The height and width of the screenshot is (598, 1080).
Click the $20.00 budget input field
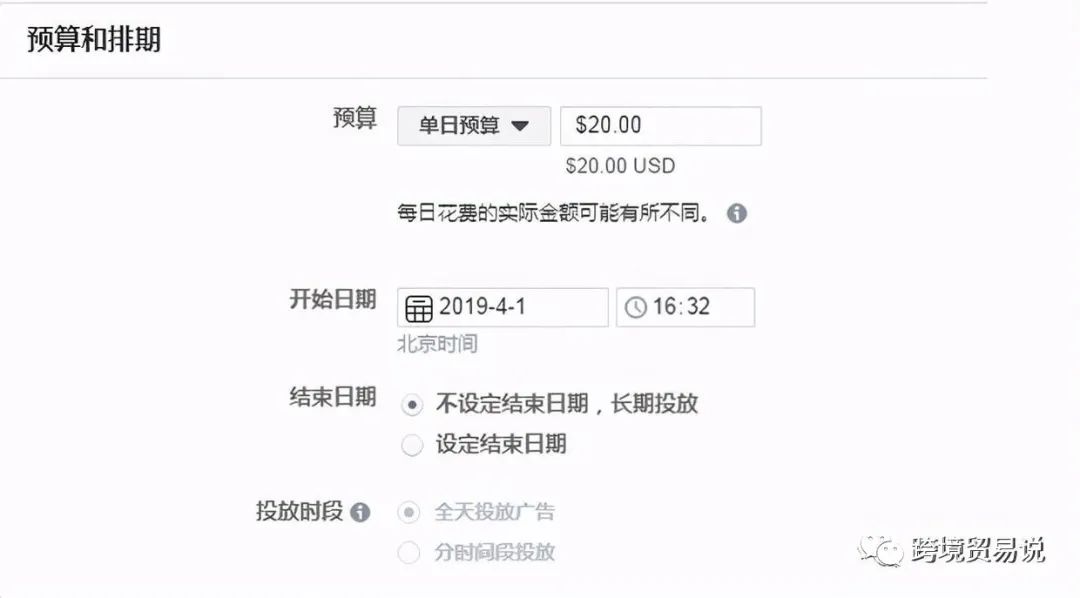click(661, 126)
